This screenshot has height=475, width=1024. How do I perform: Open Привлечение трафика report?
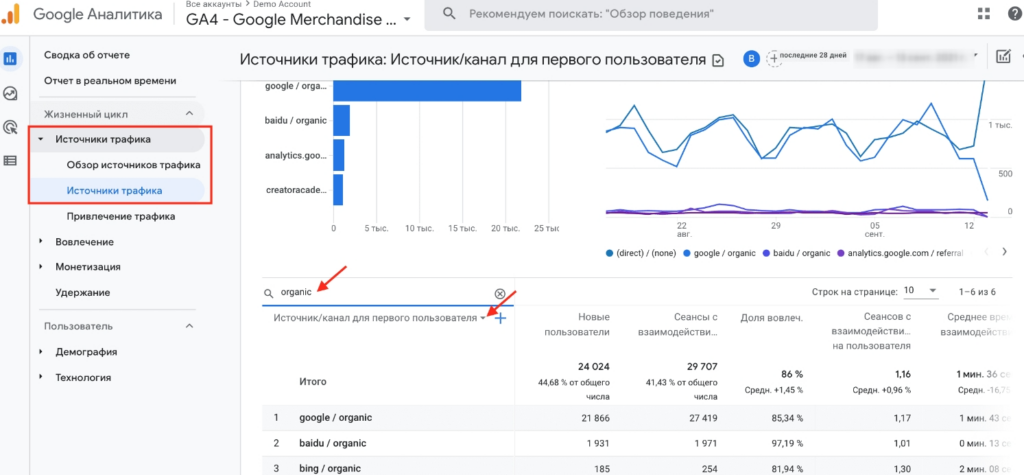(x=121, y=216)
